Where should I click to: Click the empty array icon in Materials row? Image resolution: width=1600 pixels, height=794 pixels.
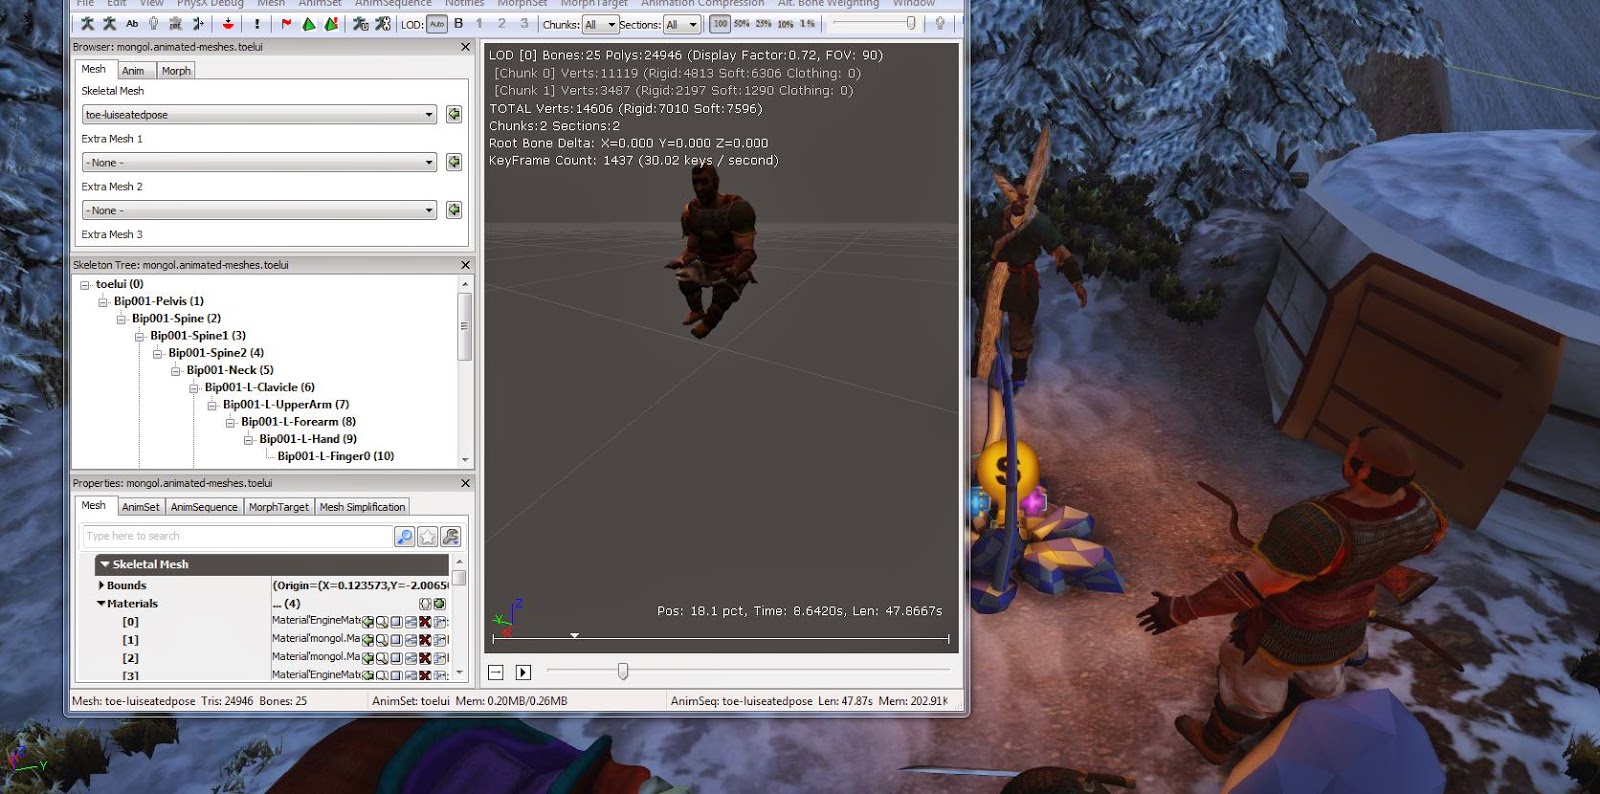click(425, 604)
